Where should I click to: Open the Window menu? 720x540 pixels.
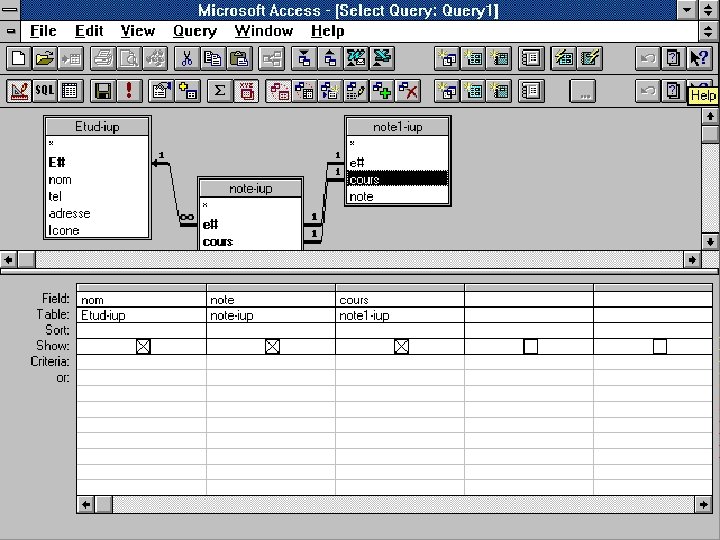[264, 31]
